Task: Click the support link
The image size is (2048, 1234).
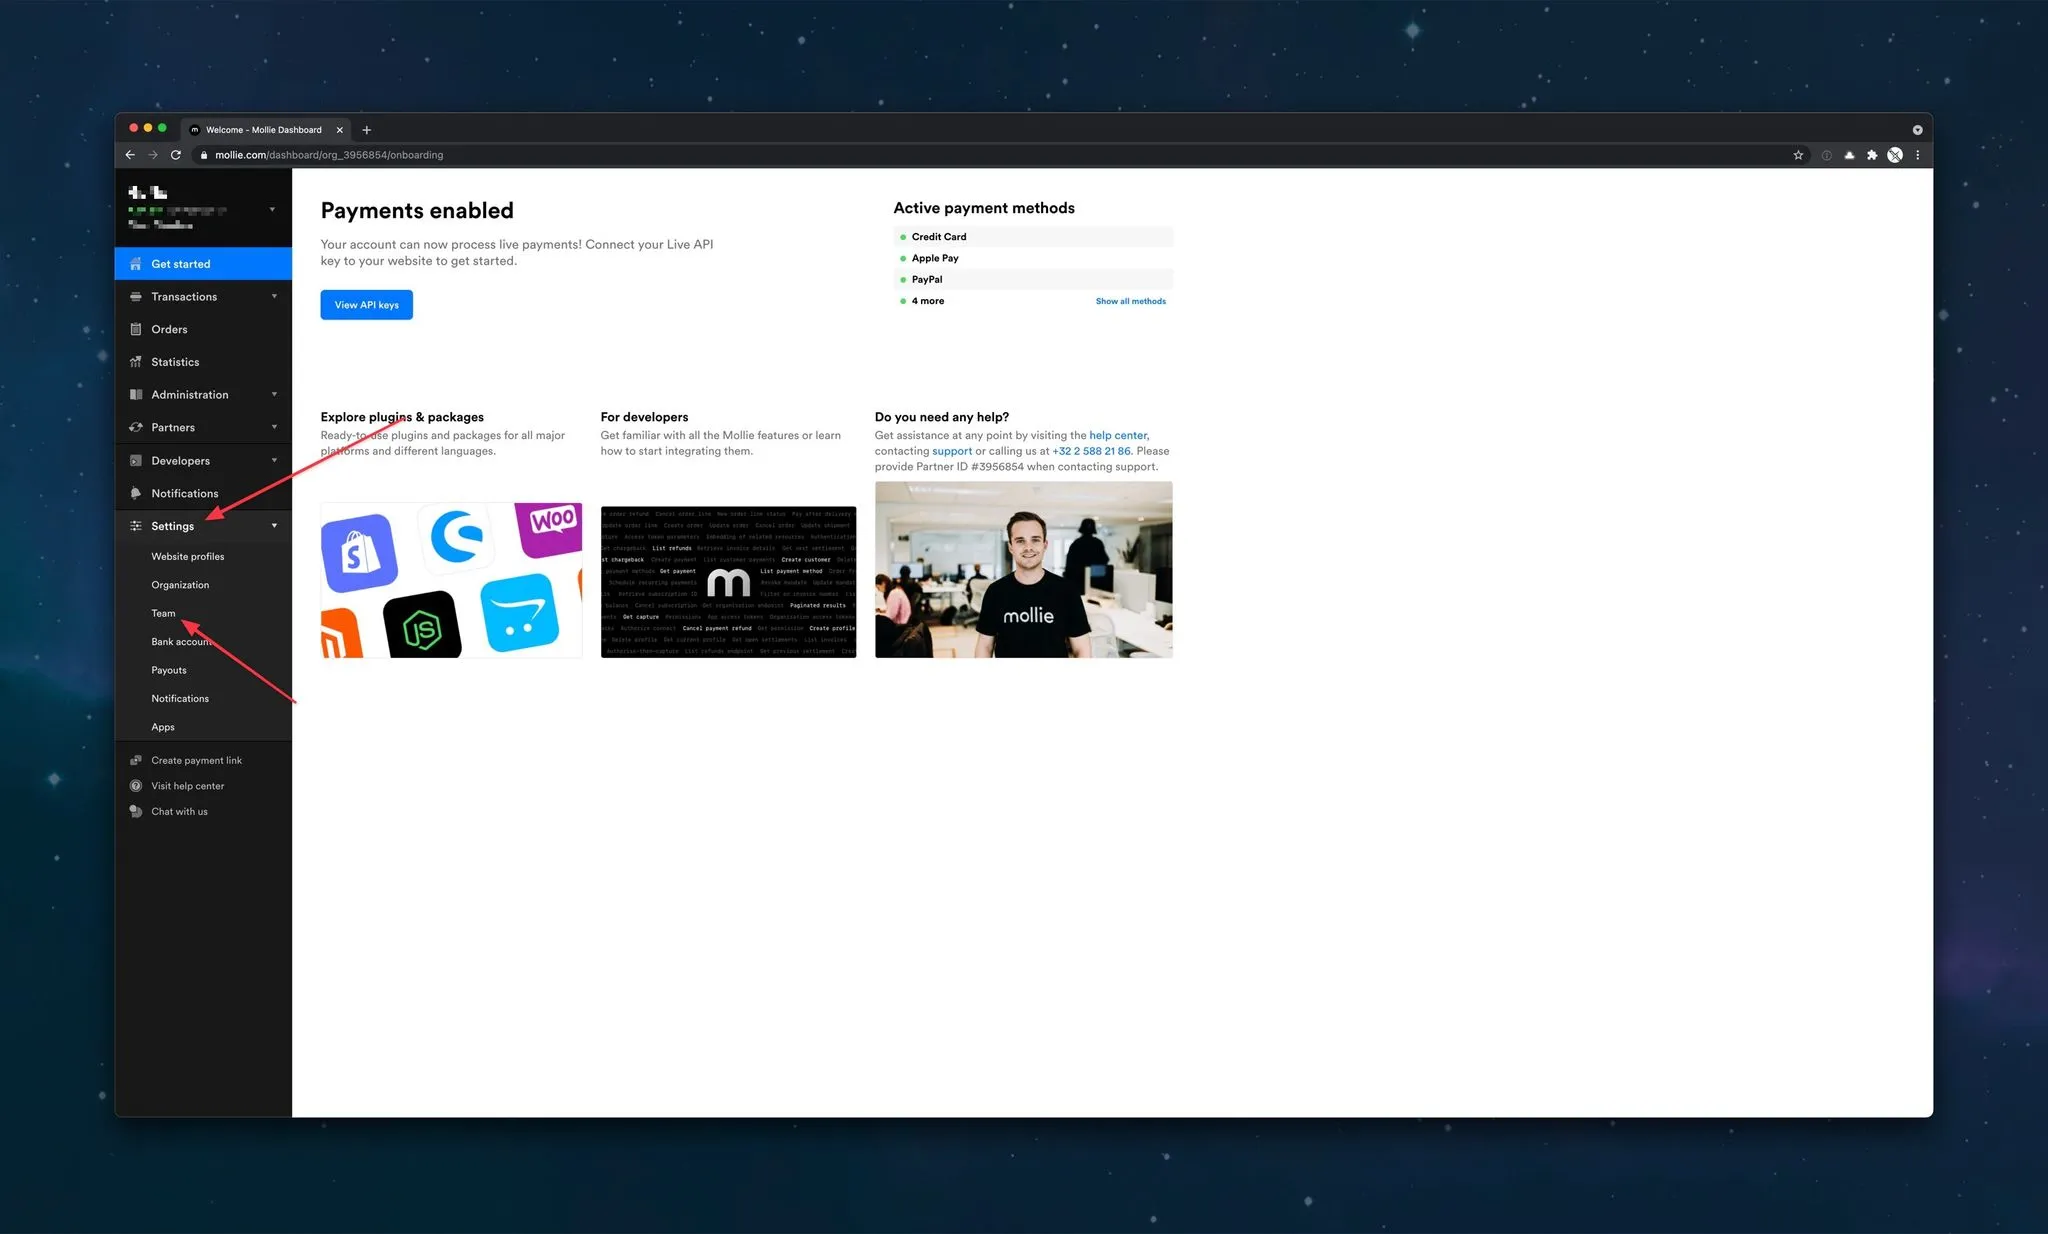Action: 952,451
